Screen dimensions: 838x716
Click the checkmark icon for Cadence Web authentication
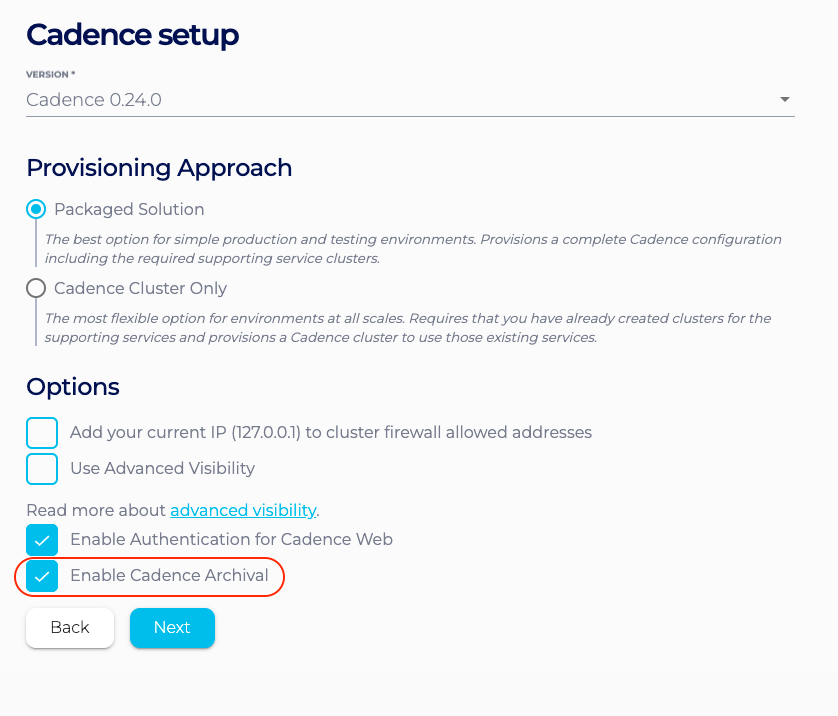pyautogui.click(x=41, y=540)
